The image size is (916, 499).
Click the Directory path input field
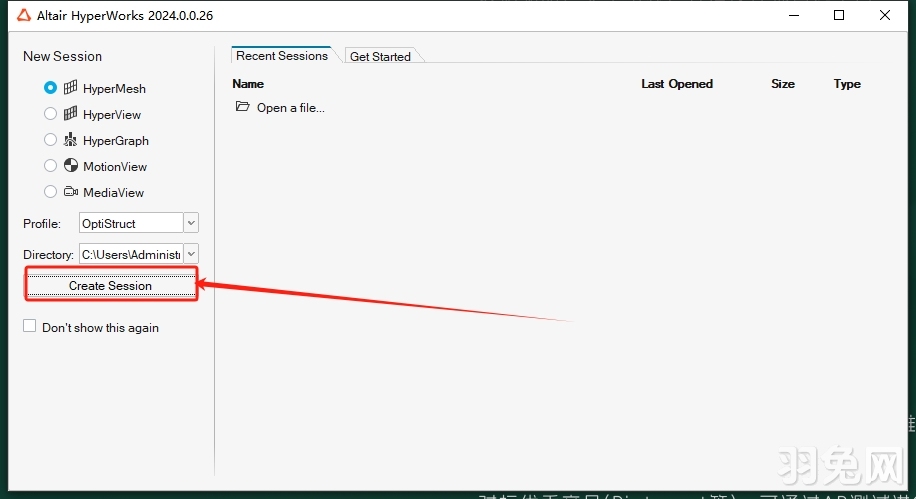pyautogui.click(x=131, y=254)
